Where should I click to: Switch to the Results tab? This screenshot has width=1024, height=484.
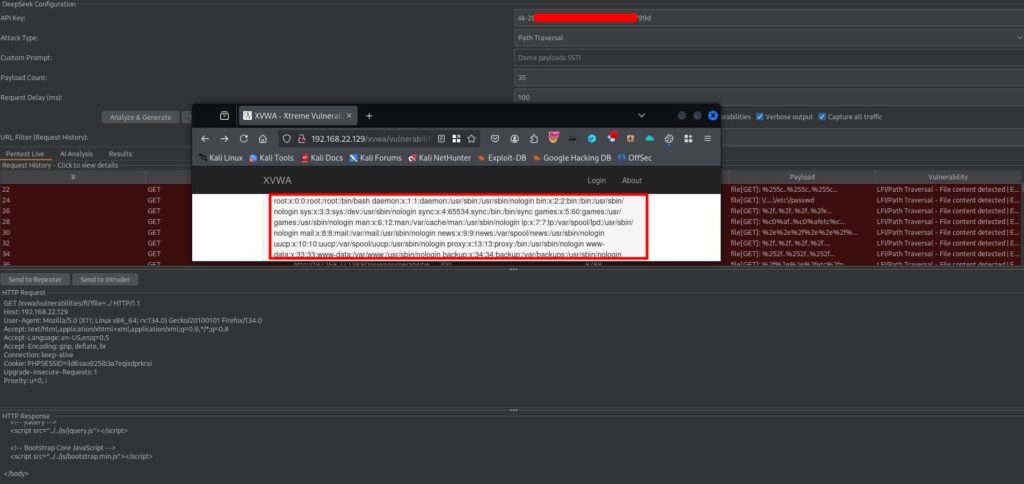coord(120,154)
